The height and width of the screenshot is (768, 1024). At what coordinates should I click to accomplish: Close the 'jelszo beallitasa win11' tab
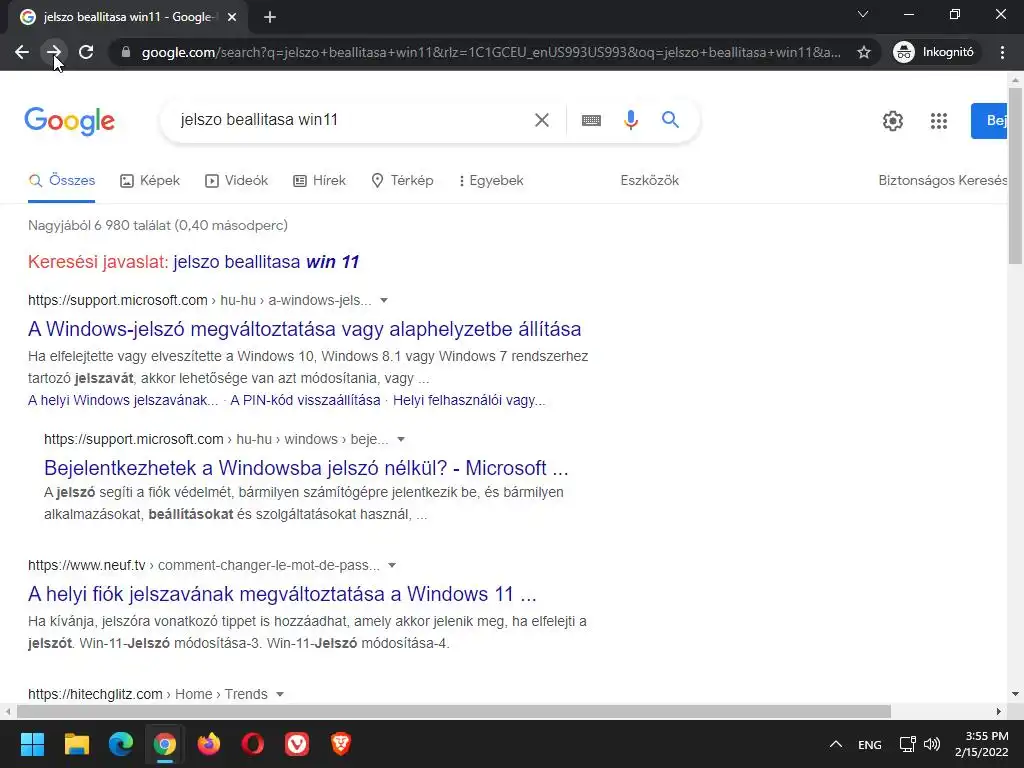coord(232,17)
